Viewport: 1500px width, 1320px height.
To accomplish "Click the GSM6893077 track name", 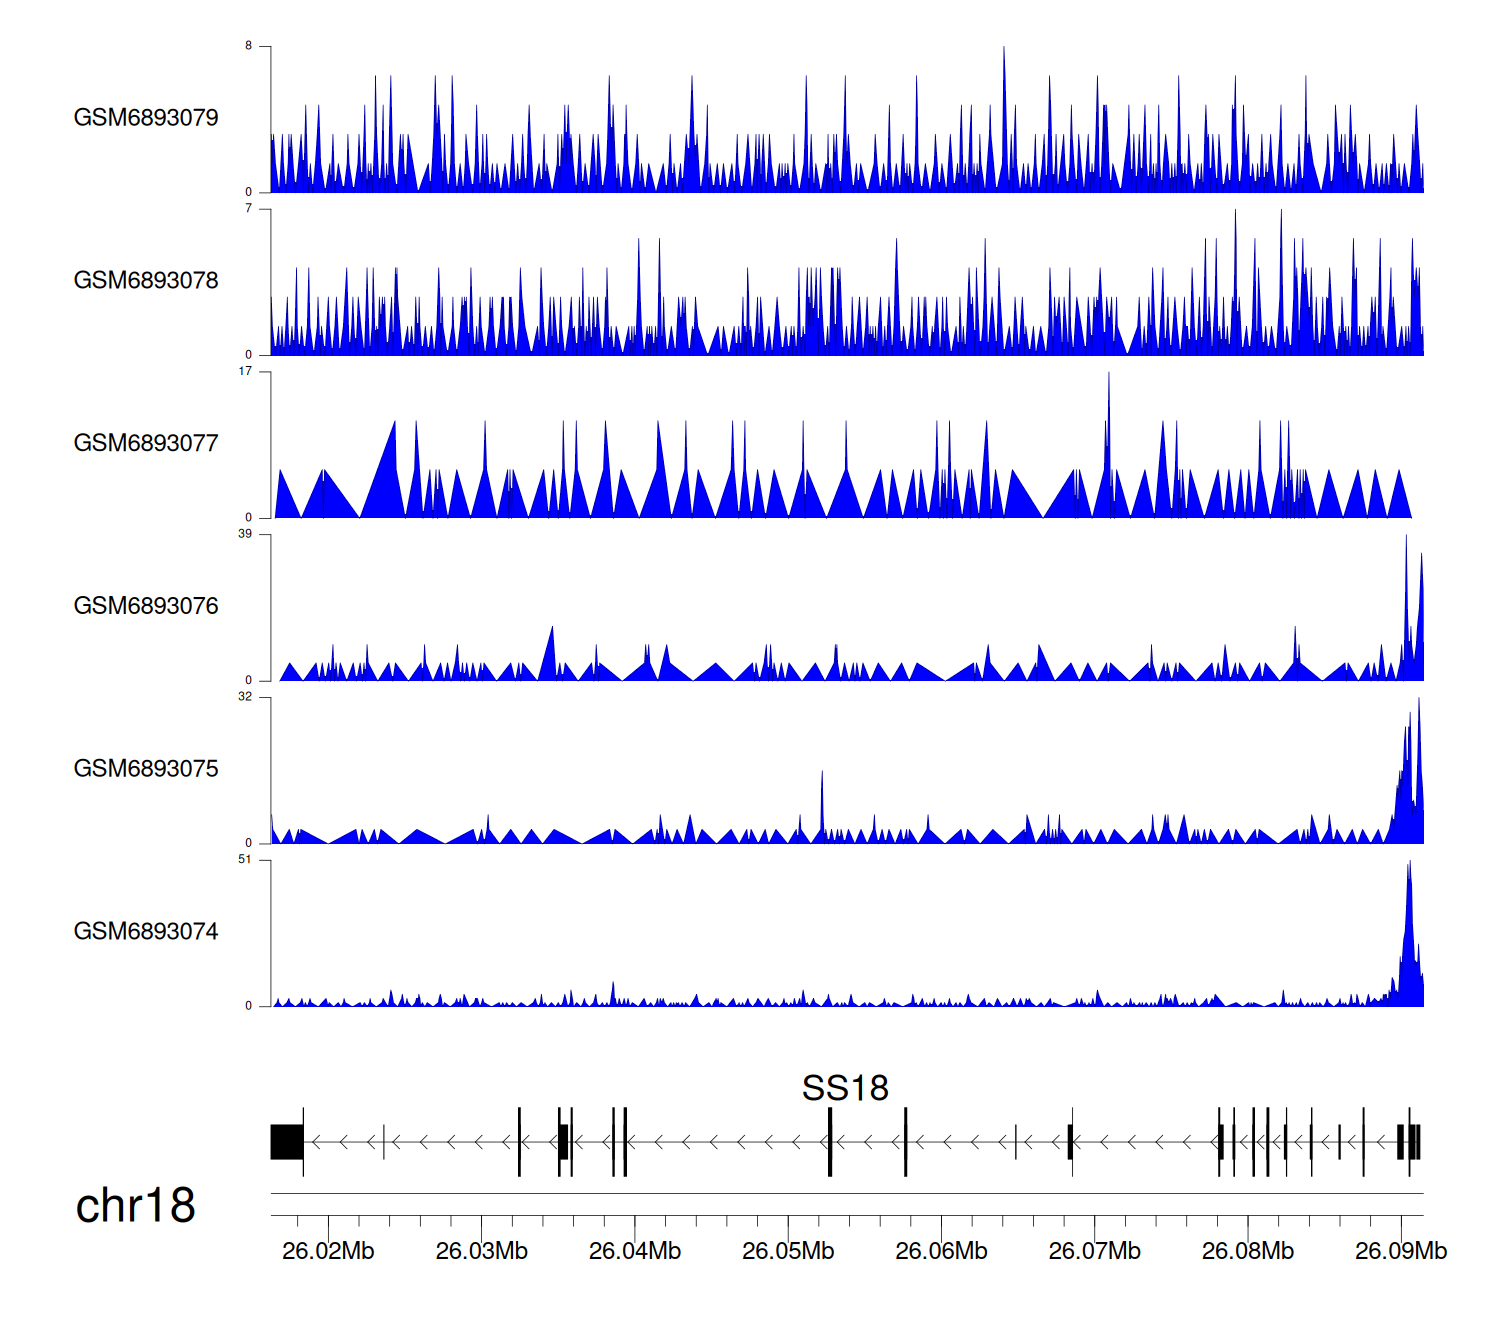I will click(146, 444).
